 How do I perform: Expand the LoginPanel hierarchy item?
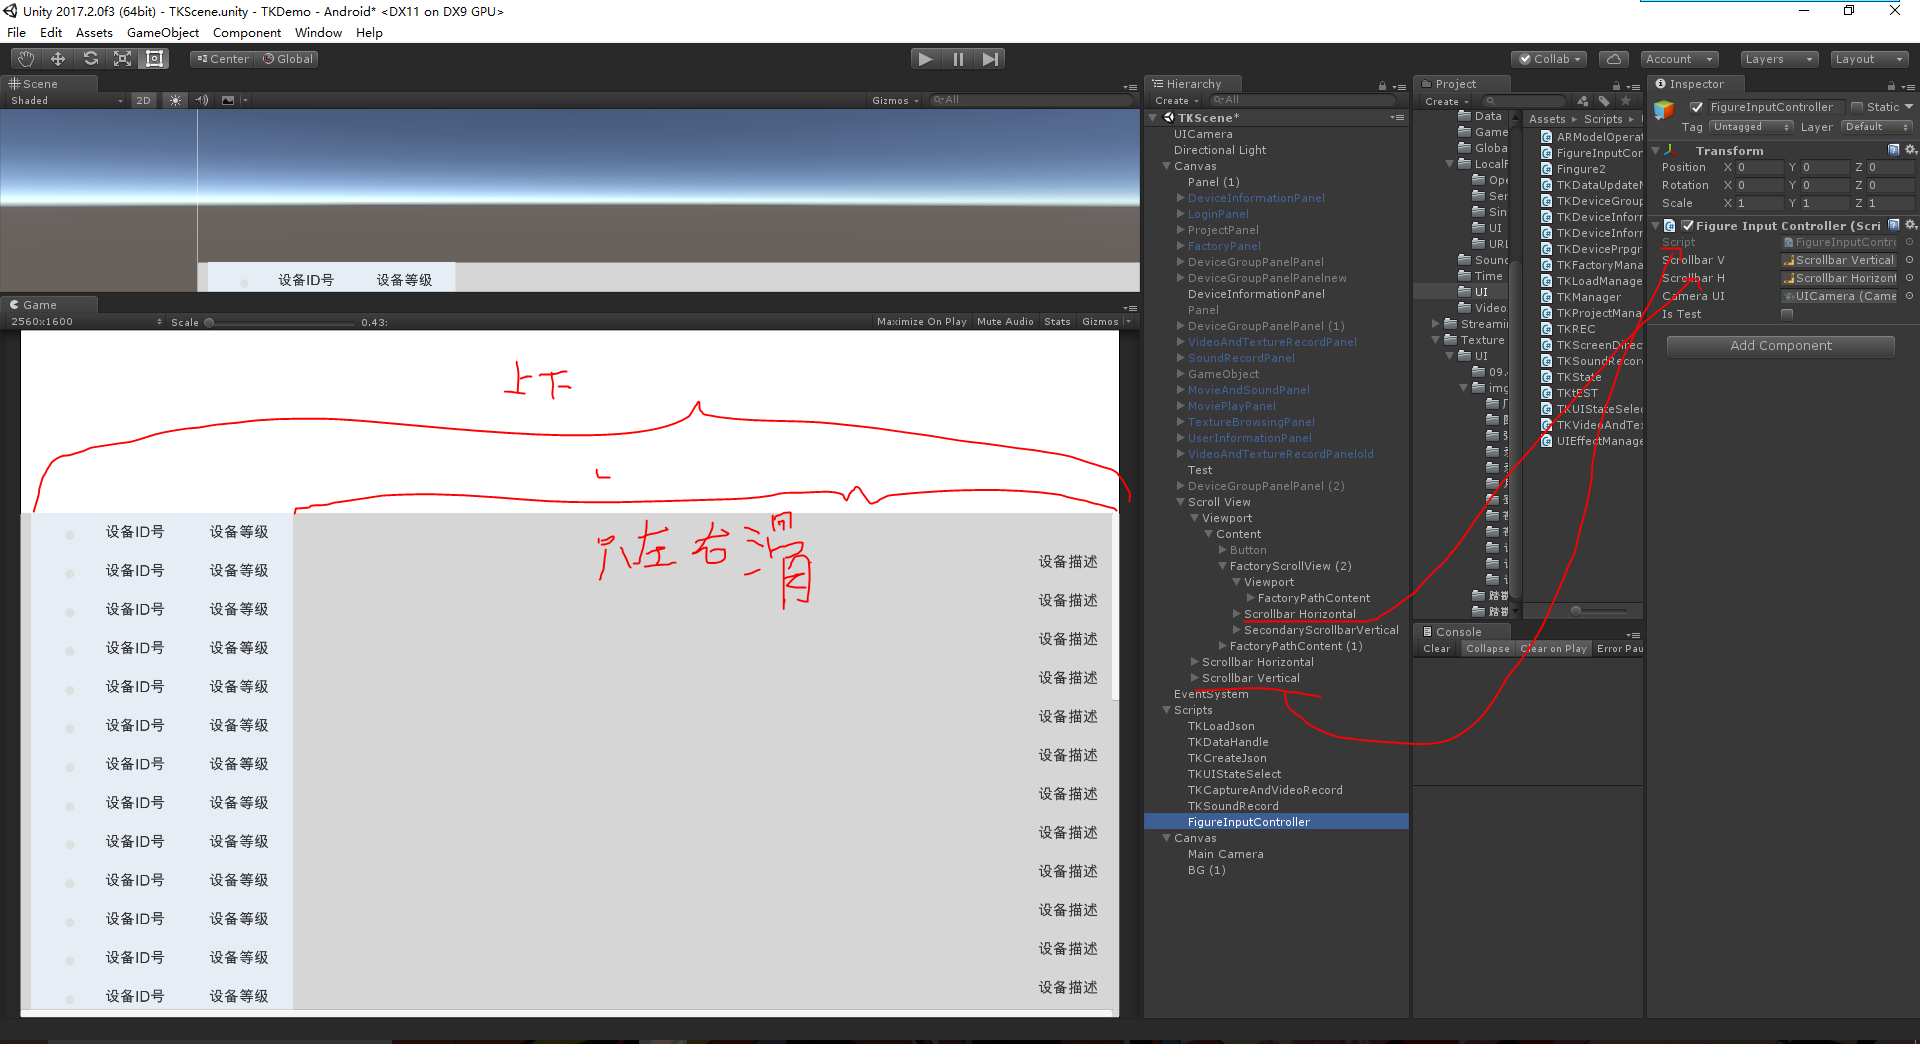[1181, 214]
